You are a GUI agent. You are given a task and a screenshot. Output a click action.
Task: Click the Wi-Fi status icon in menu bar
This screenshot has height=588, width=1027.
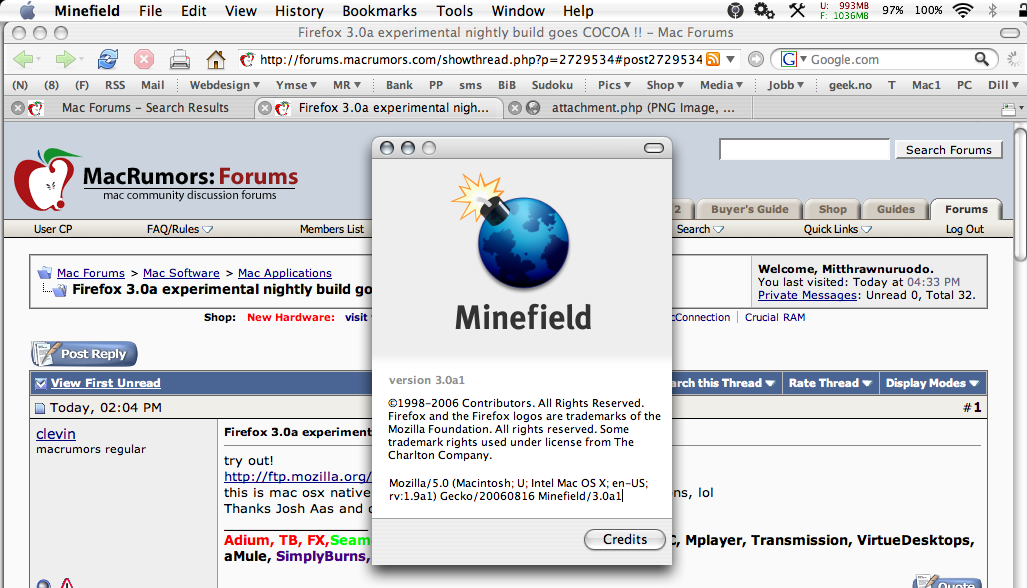(x=963, y=10)
